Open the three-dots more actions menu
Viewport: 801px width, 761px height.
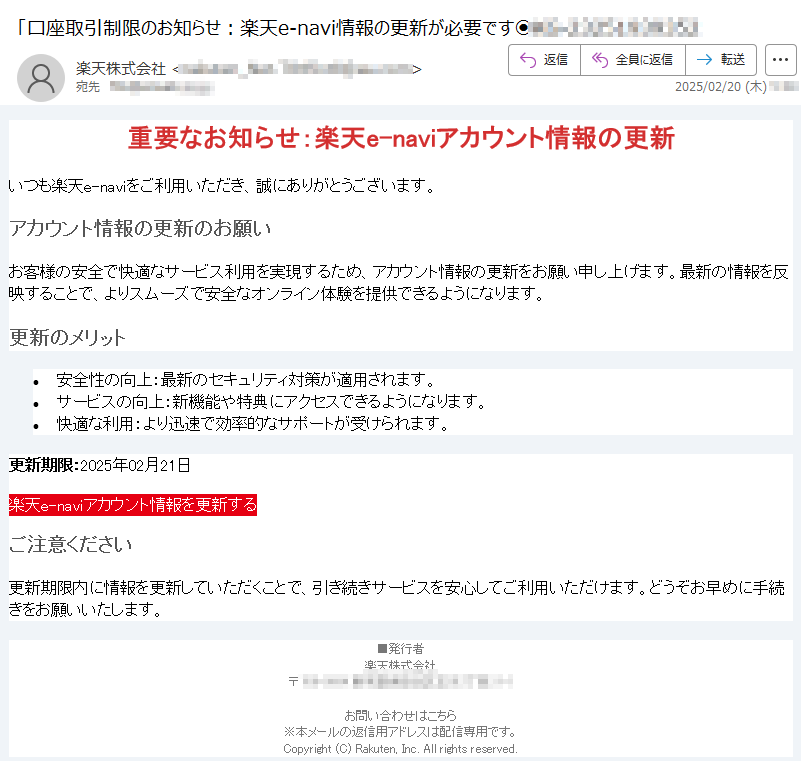[x=781, y=60]
